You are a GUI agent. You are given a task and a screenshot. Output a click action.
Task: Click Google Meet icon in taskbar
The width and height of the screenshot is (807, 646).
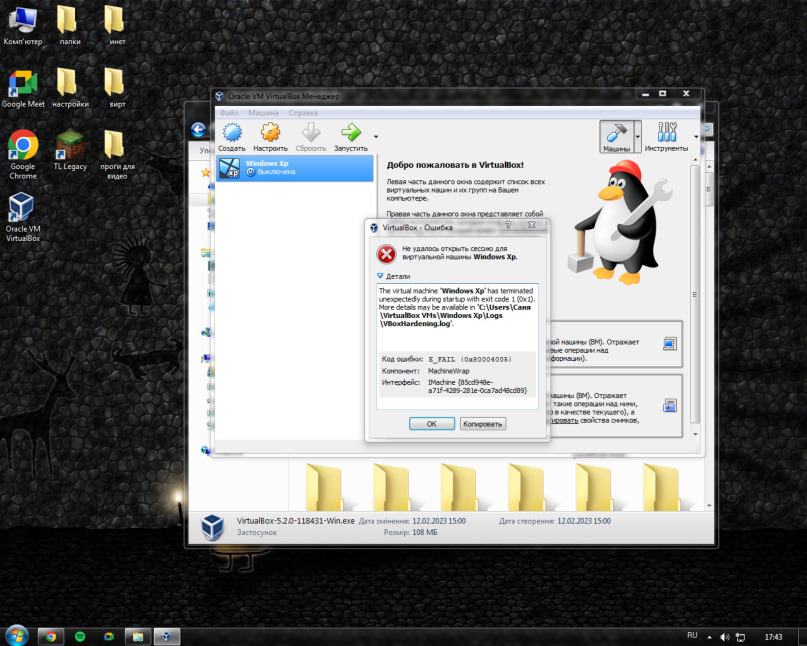pos(109,637)
